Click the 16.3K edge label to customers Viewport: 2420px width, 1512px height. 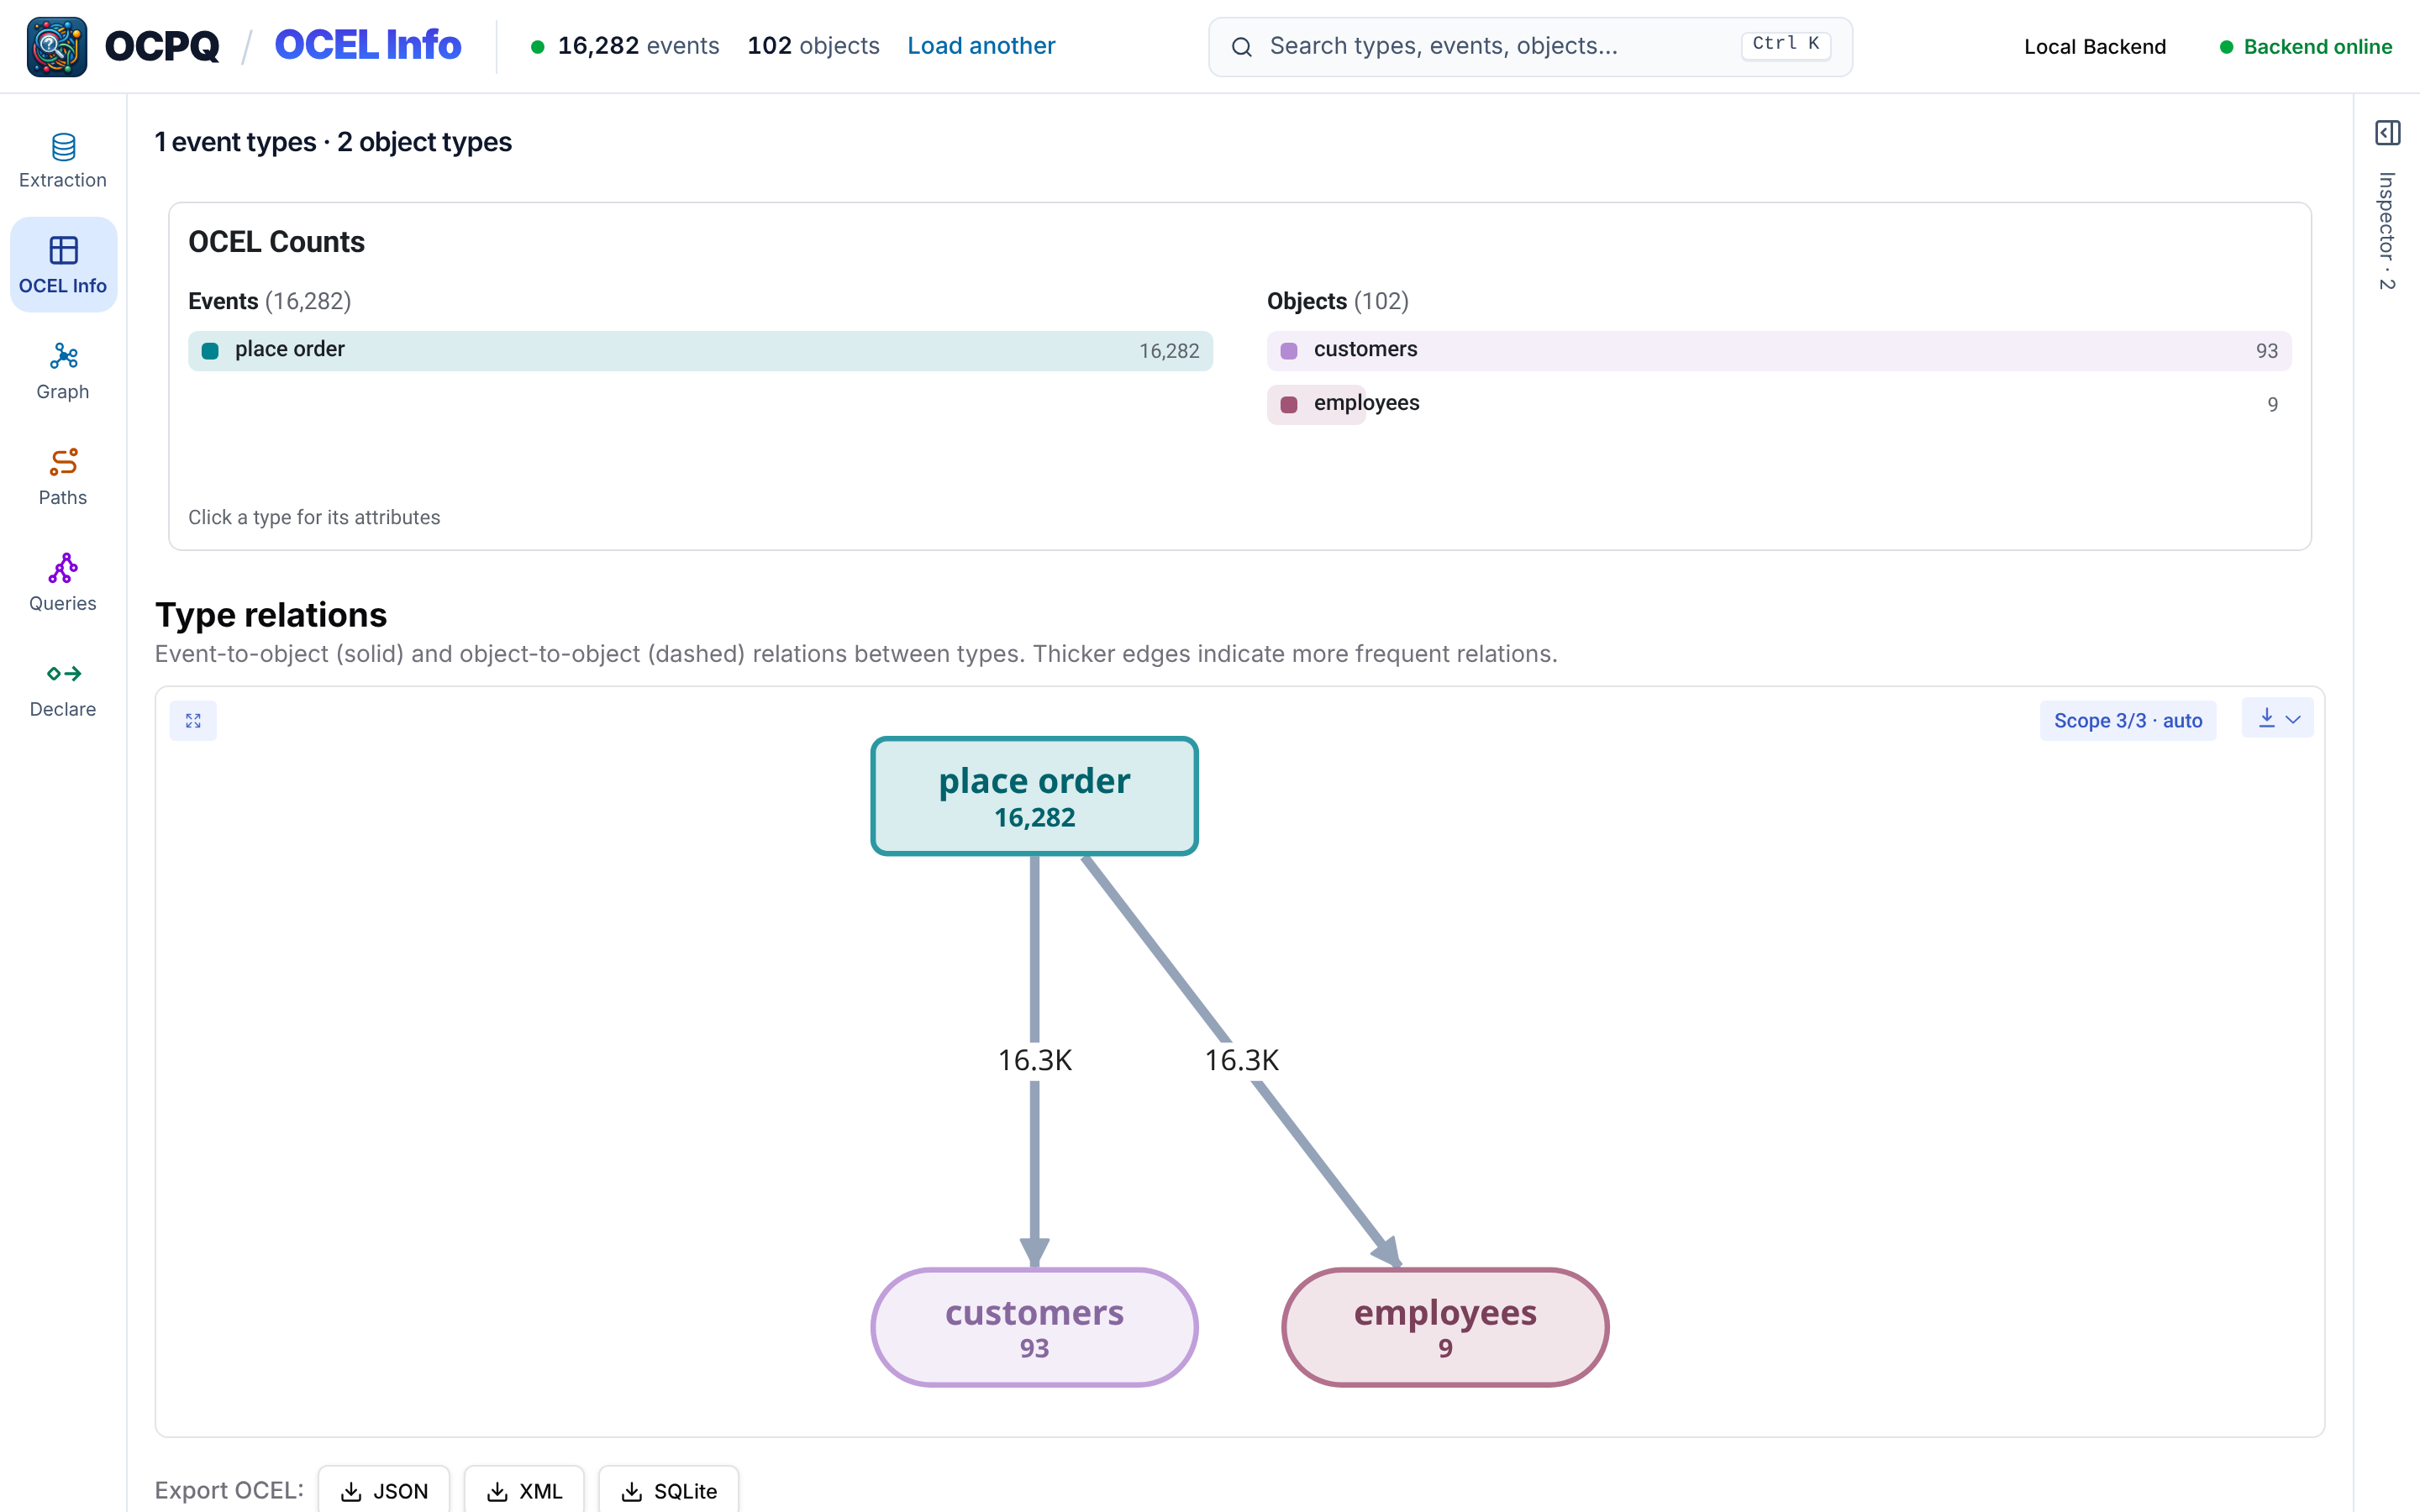coord(1035,1060)
